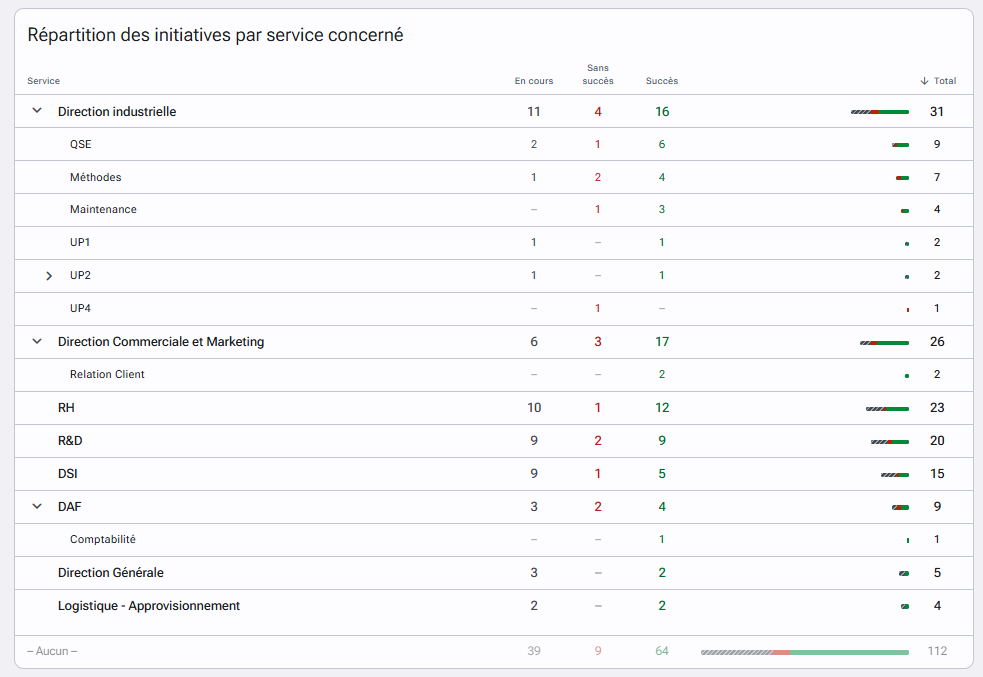Select the Succès column header
The width and height of the screenshot is (983, 677).
click(x=662, y=81)
